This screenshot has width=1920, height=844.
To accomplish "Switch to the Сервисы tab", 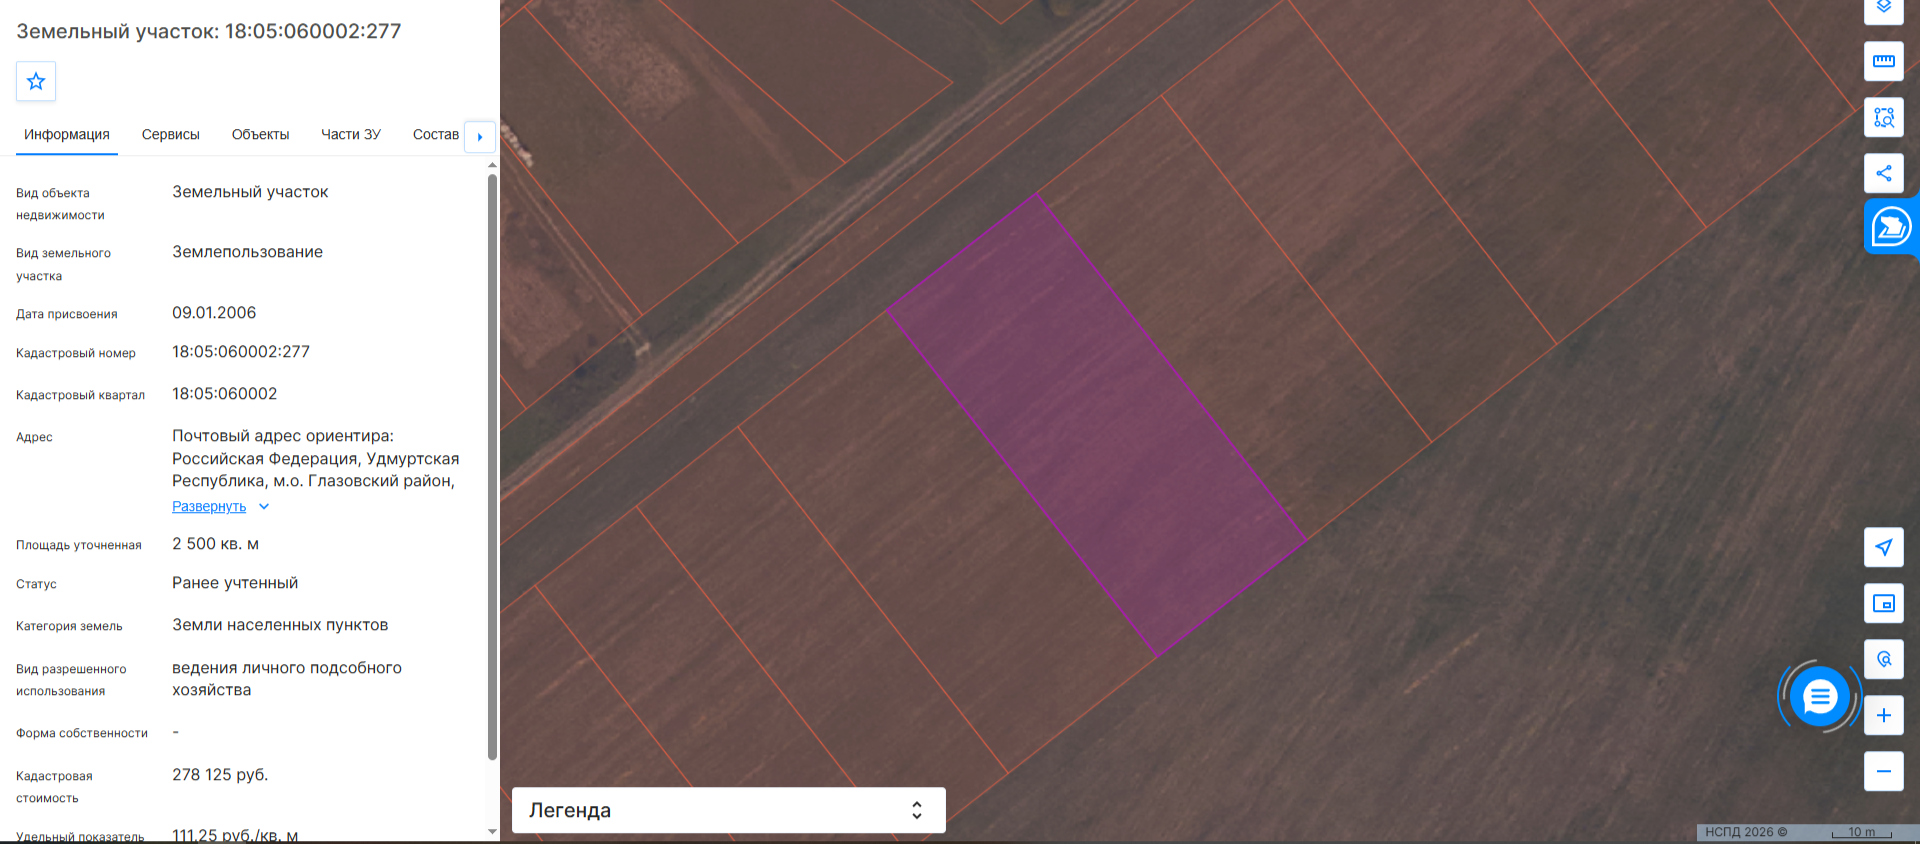I will point(171,134).
